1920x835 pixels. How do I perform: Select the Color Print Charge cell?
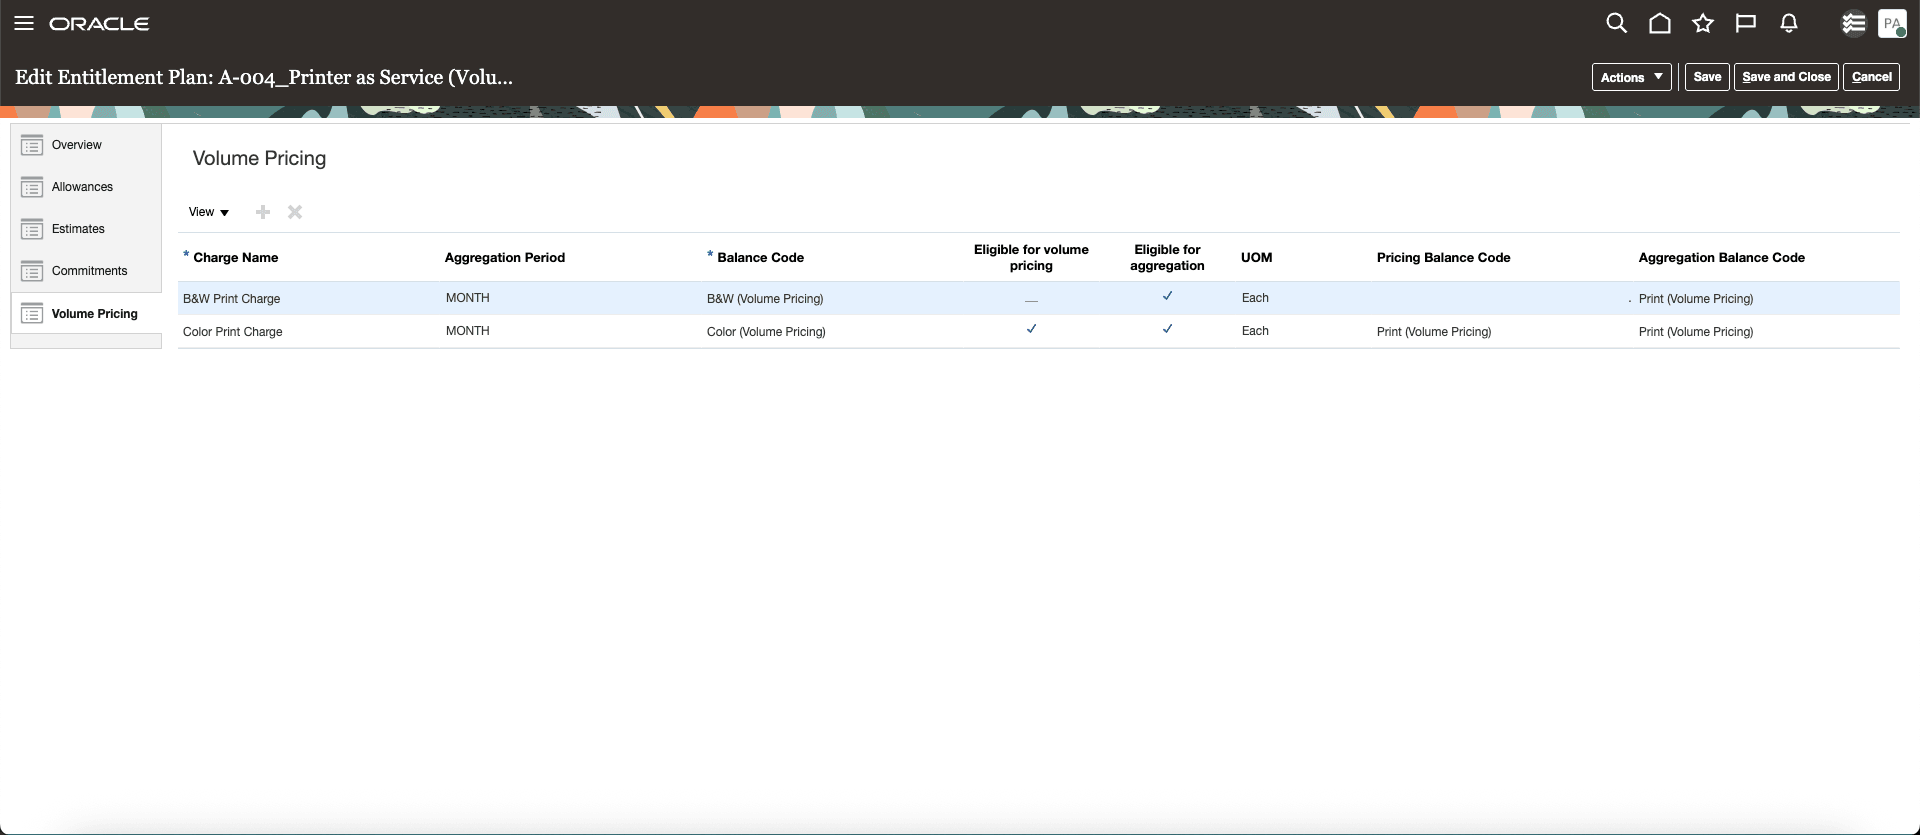pyautogui.click(x=232, y=332)
